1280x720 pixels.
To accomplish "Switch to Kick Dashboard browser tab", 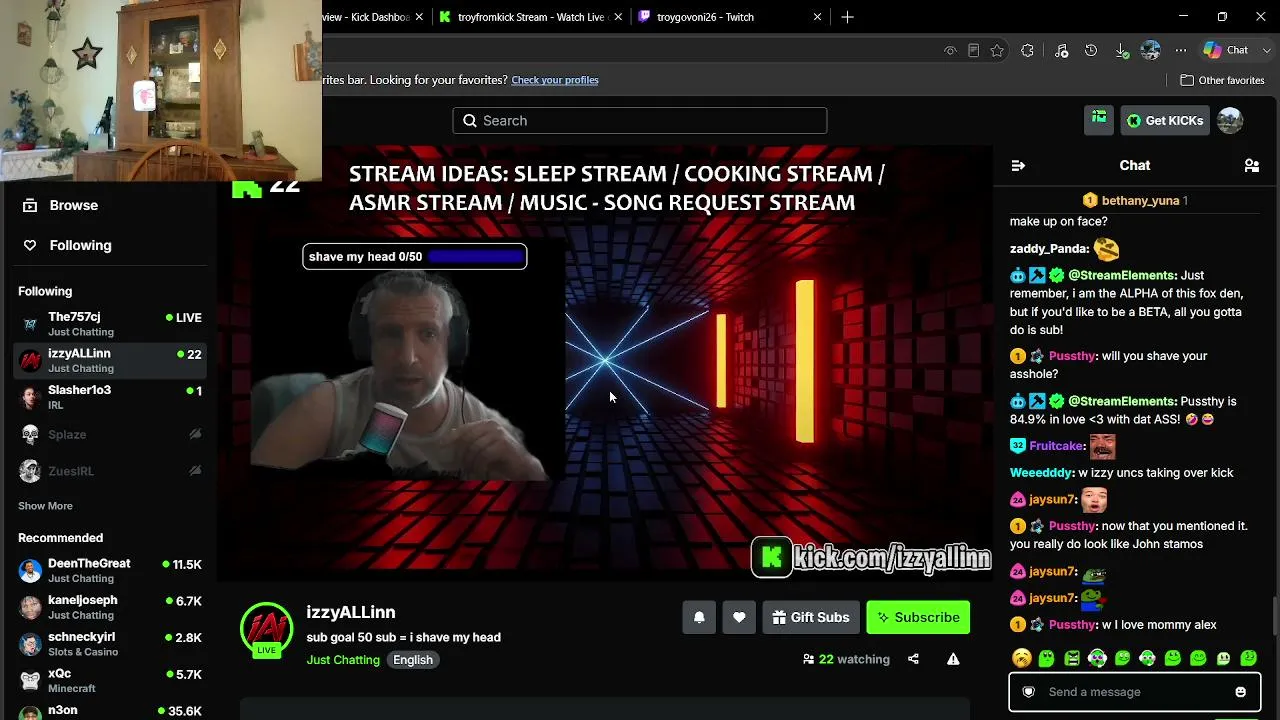I will [366, 17].
